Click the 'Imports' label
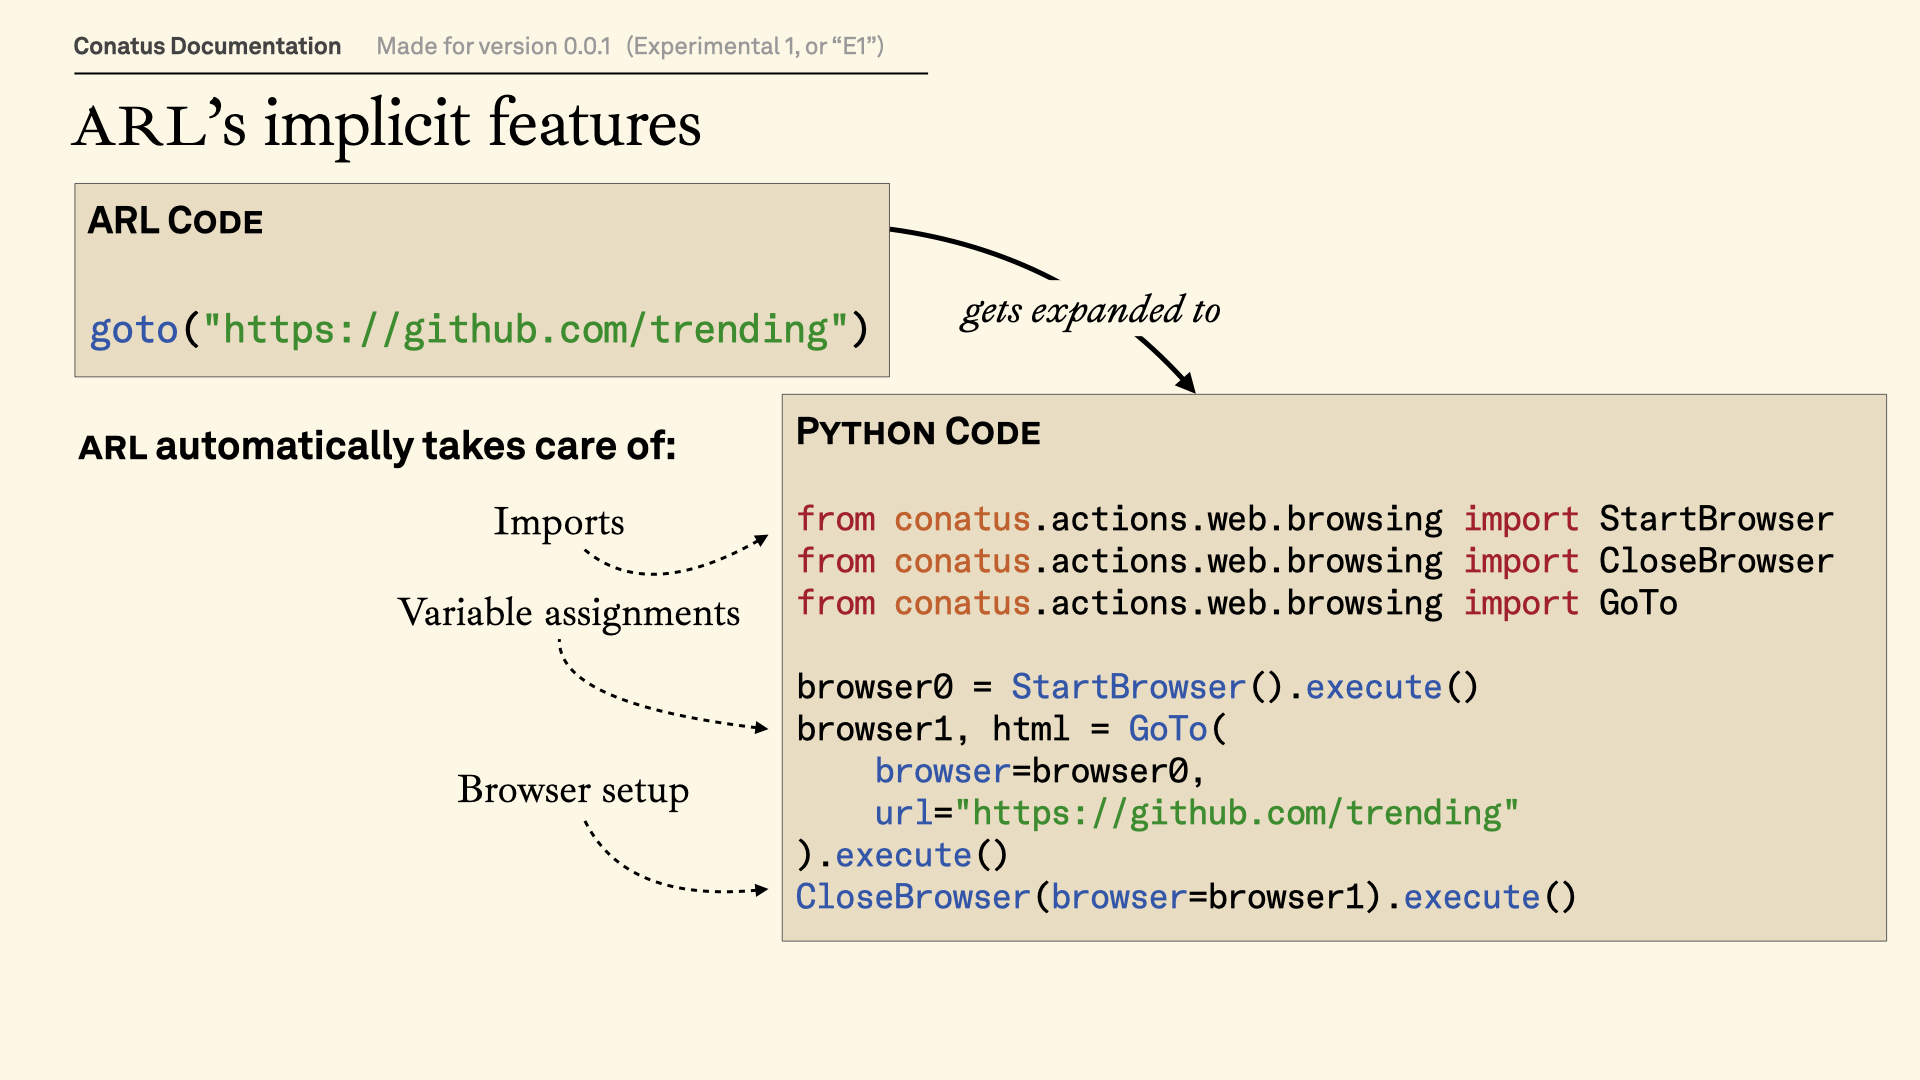Viewport: 1920px width, 1080px height. 558,522
